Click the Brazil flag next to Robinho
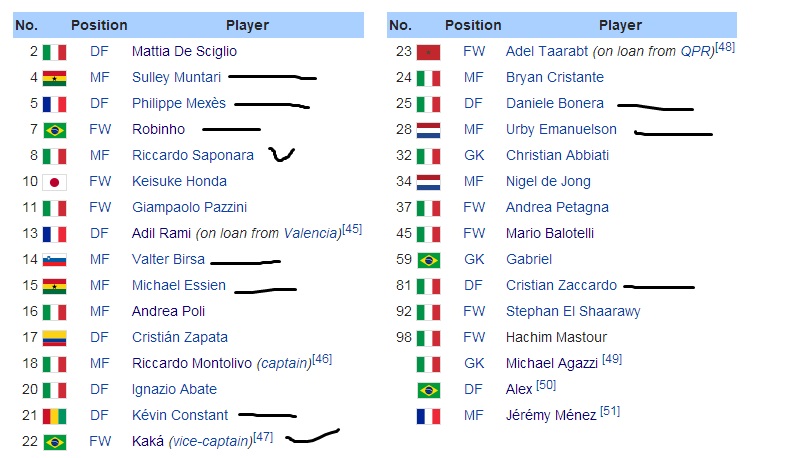This screenshot has width=801, height=458. click(x=54, y=130)
